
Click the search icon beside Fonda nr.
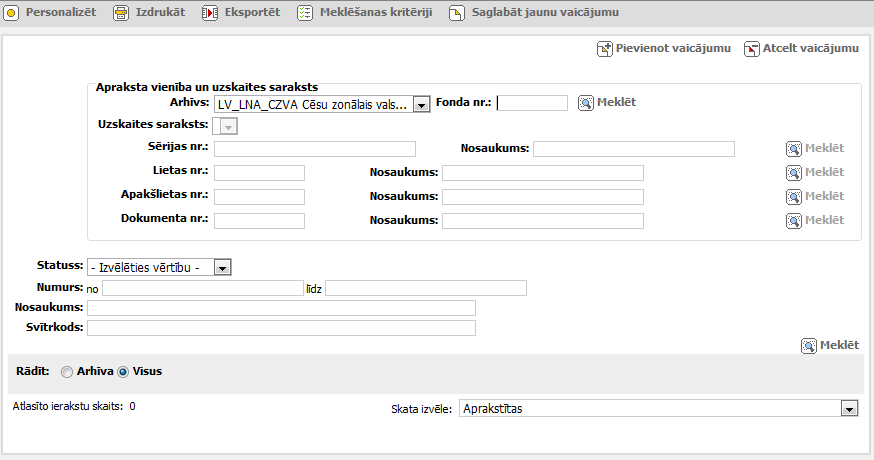pyautogui.click(x=586, y=103)
